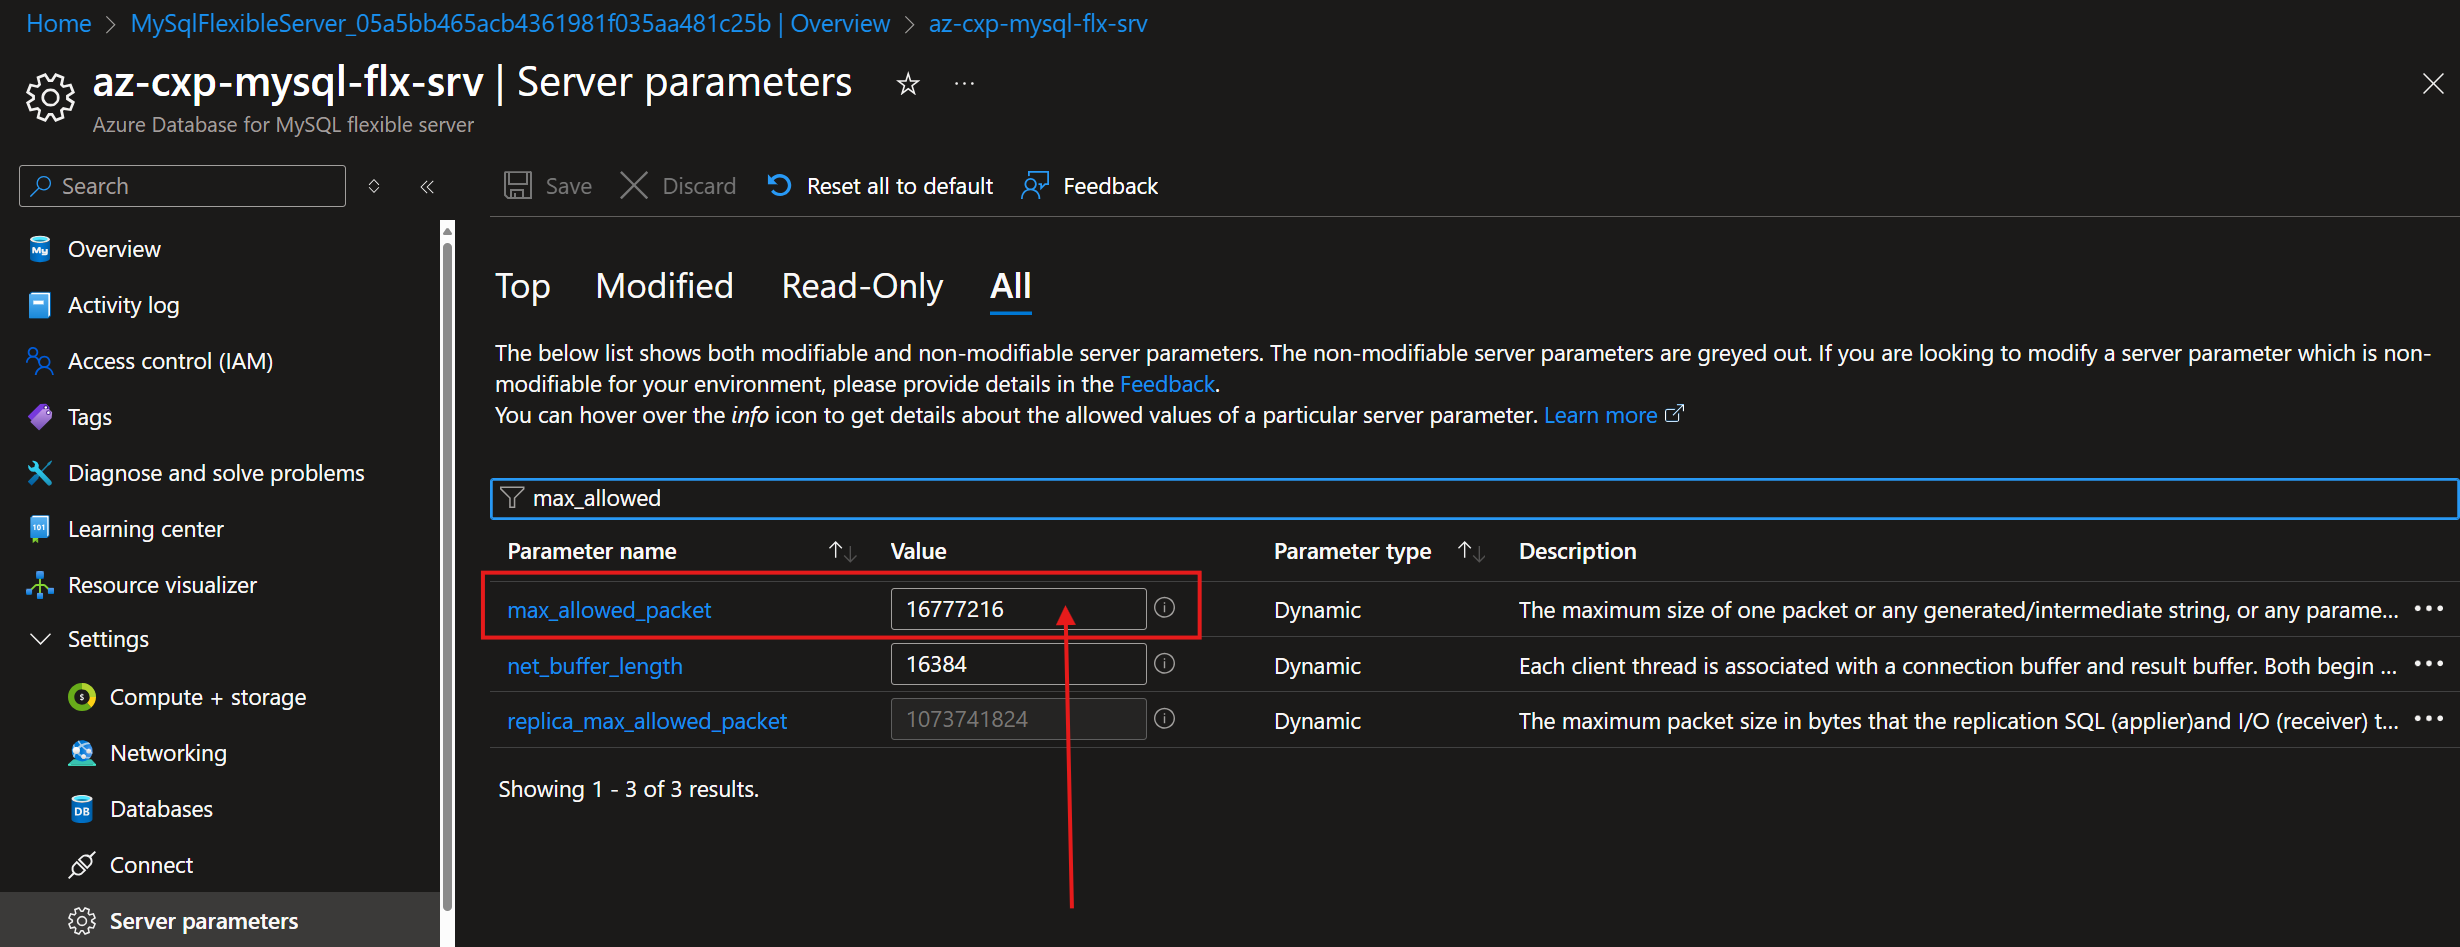Click the Diagnose and solve problems icon

pos(40,473)
